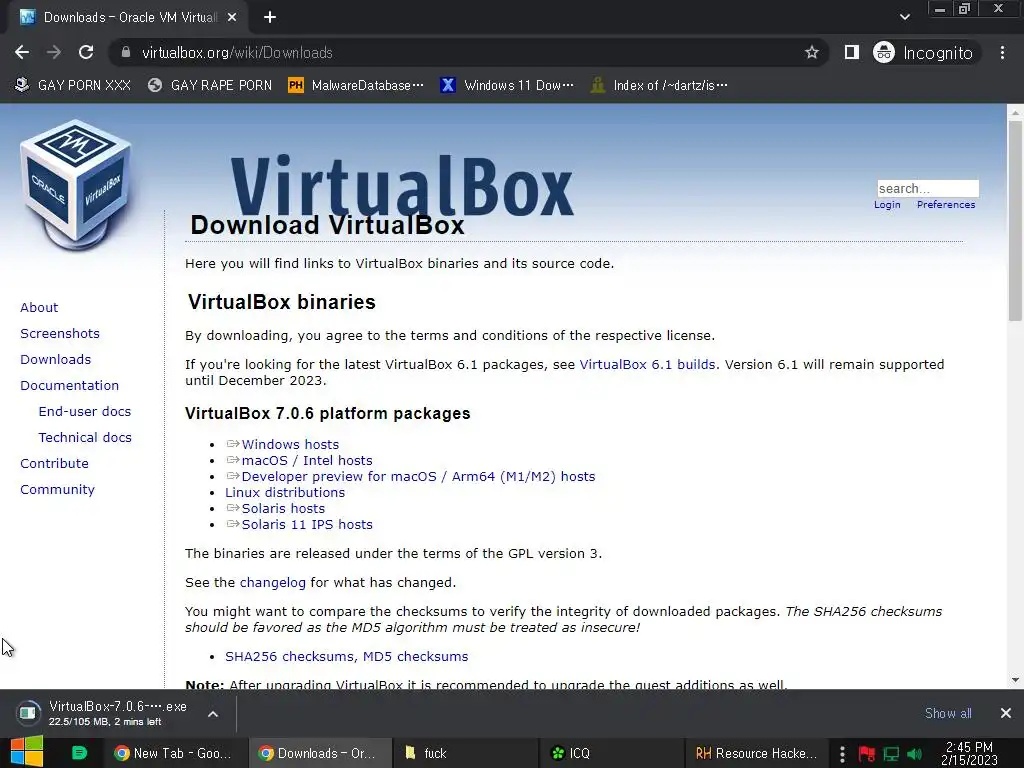Click the network tray icon

click(x=891, y=754)
